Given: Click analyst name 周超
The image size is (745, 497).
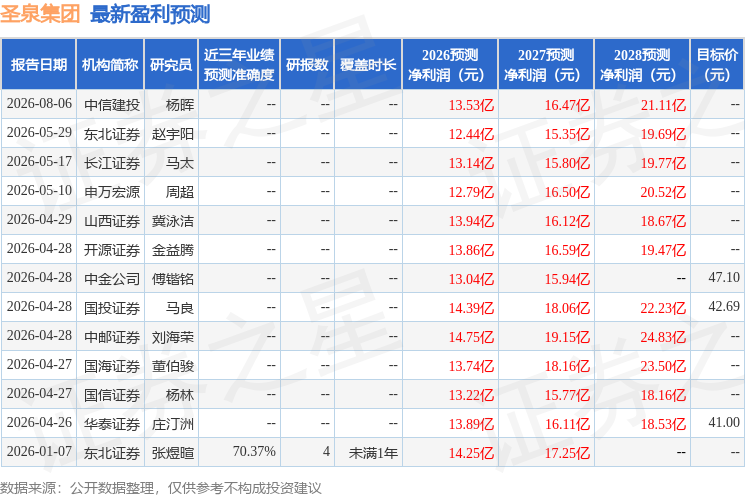Looking at the screenshot, I should [180, 192].
